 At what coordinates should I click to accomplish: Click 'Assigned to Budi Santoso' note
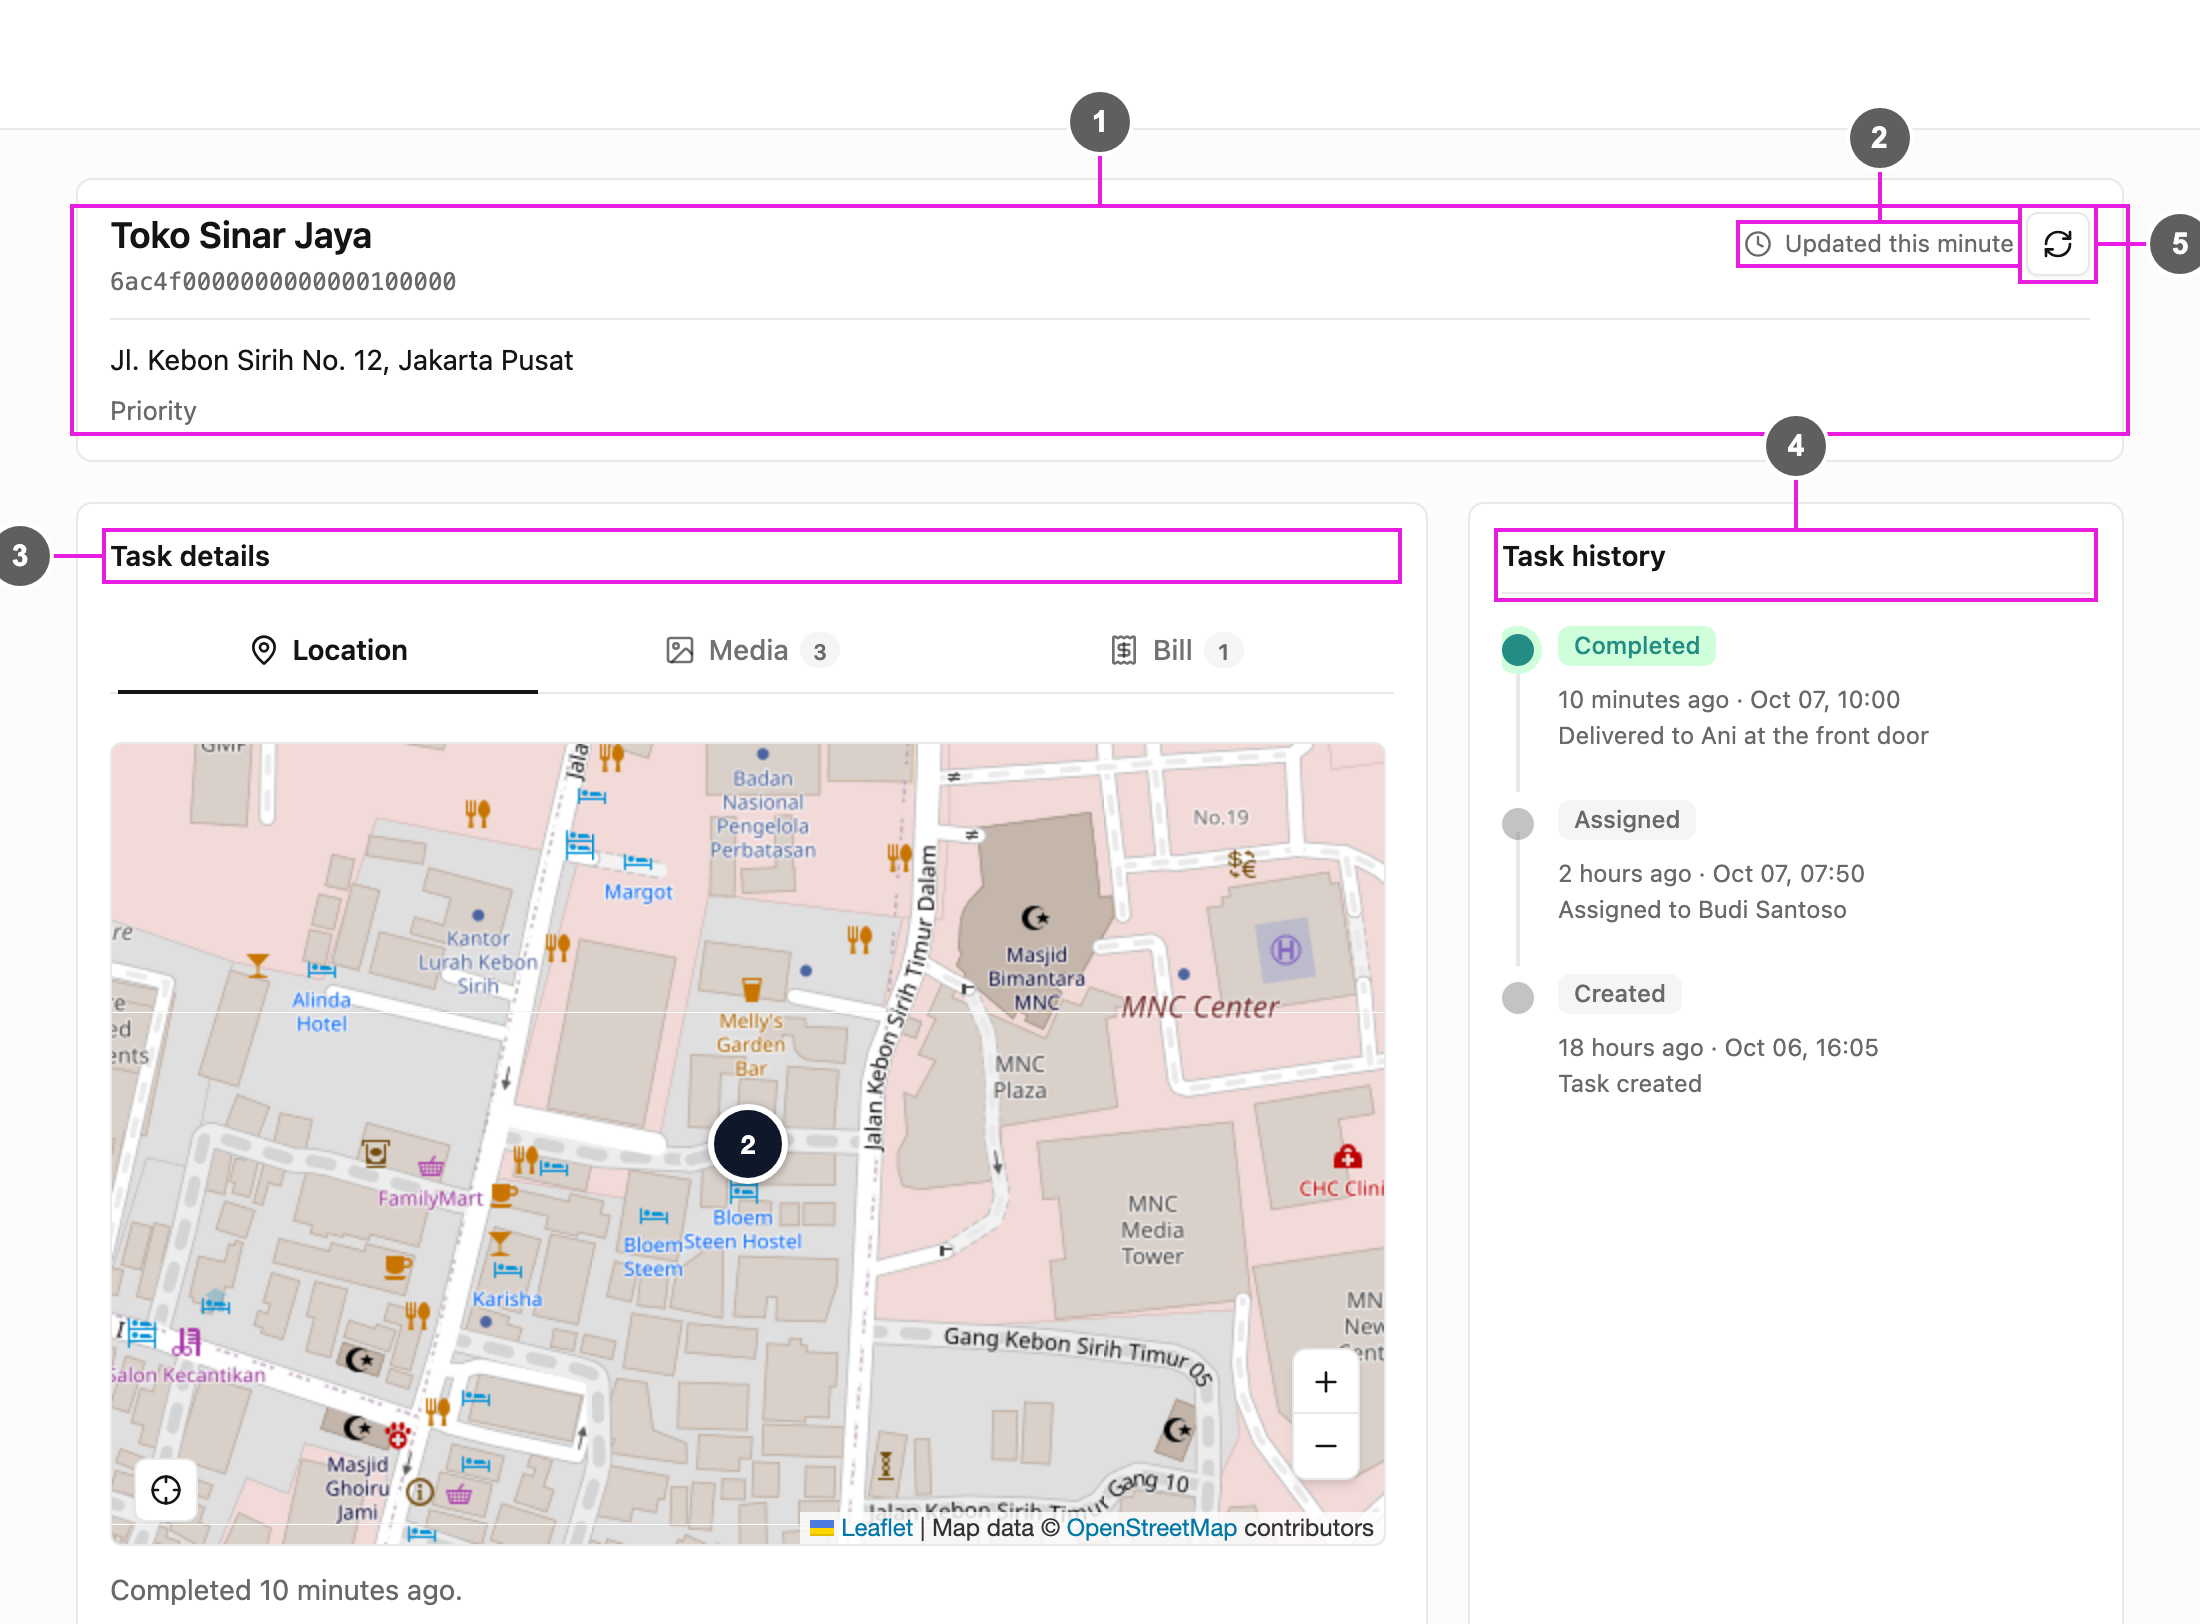1702,910
